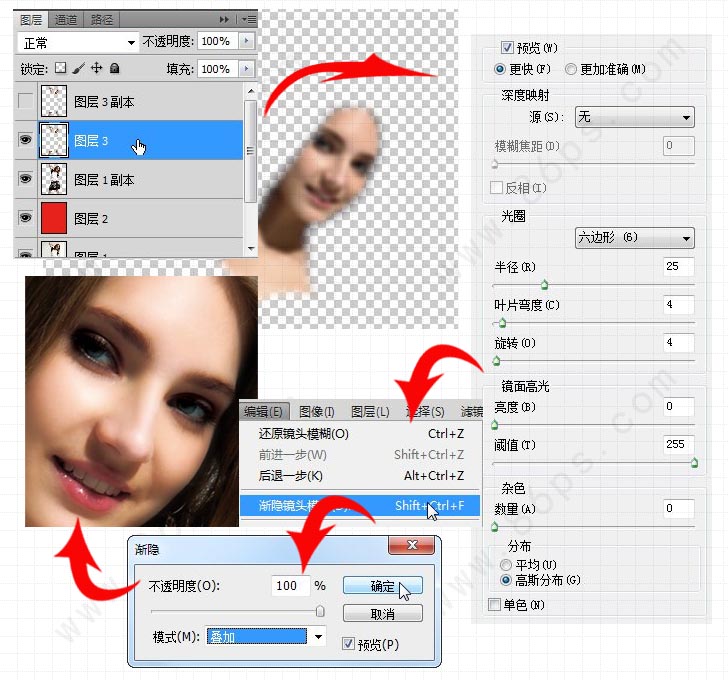Open the 编辑(E) menu
This screenshot has height=680, width=728.
click(x=264, y=411)
